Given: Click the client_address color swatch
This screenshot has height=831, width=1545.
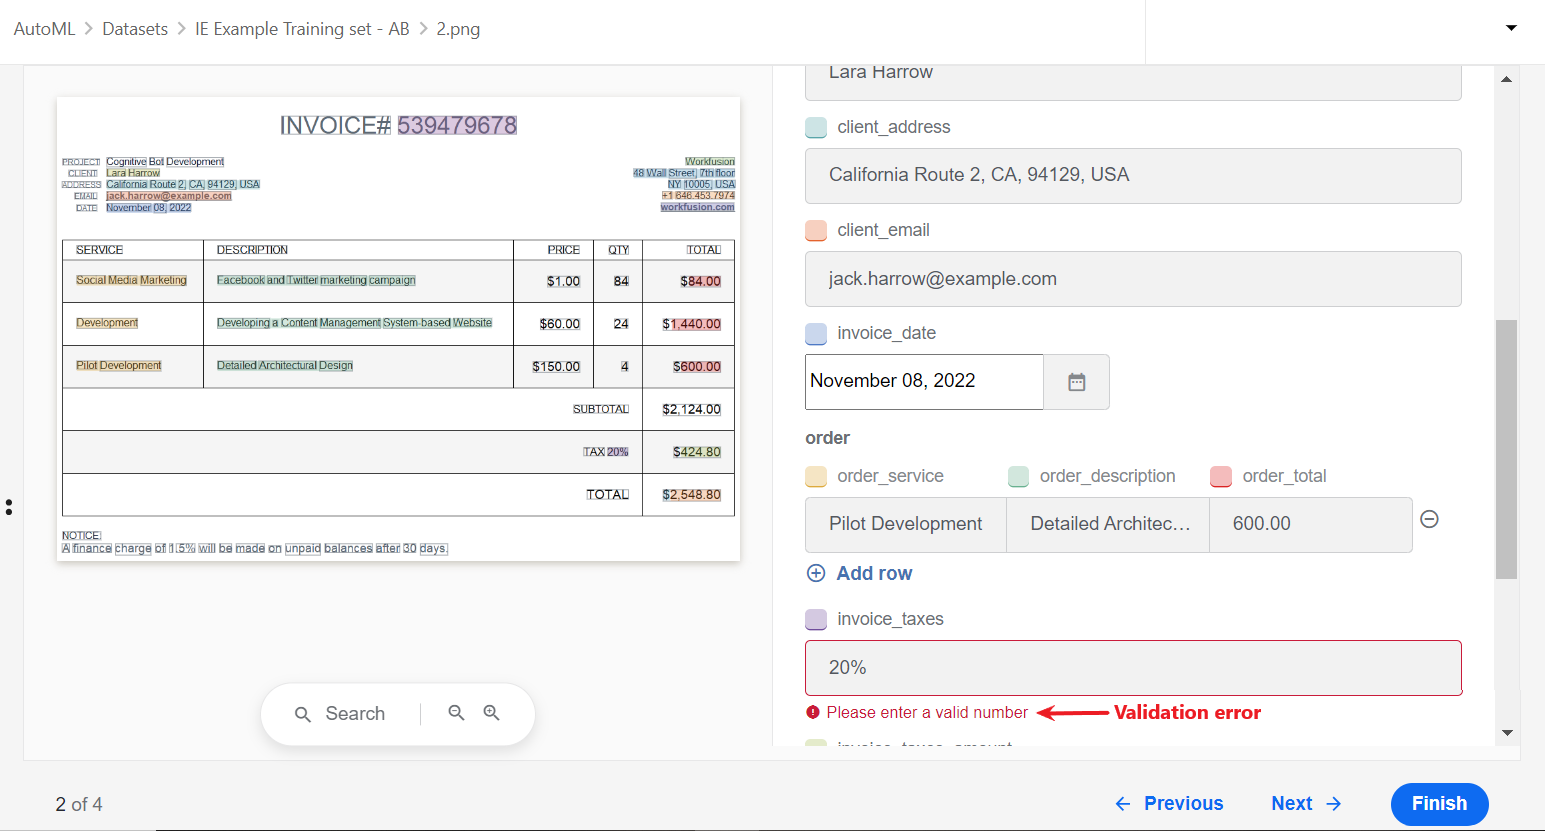Looking at the screenshot, I should coord(816,127).
